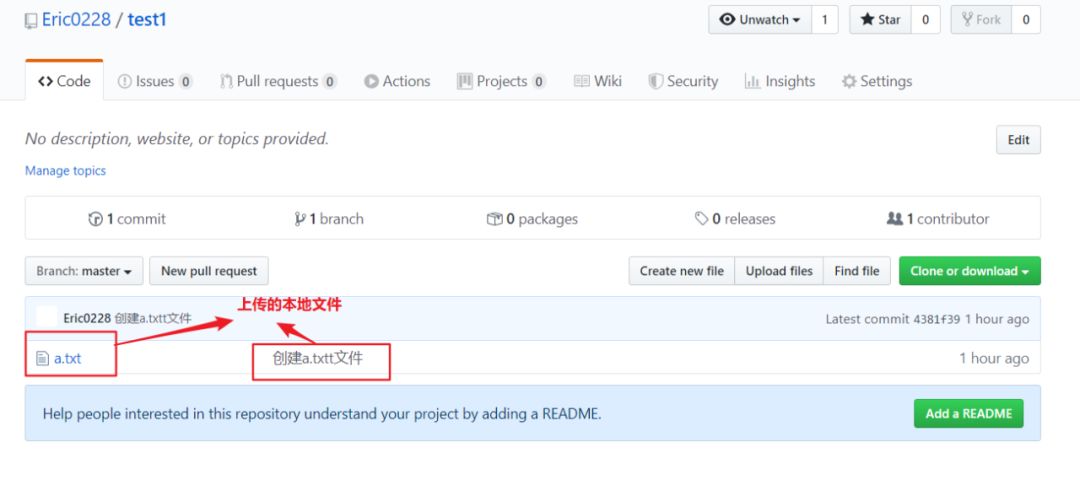Screen dimensions: 1080x491
Task: Click the Eric0228 avatar in commit bar
Action: point(46,317)
